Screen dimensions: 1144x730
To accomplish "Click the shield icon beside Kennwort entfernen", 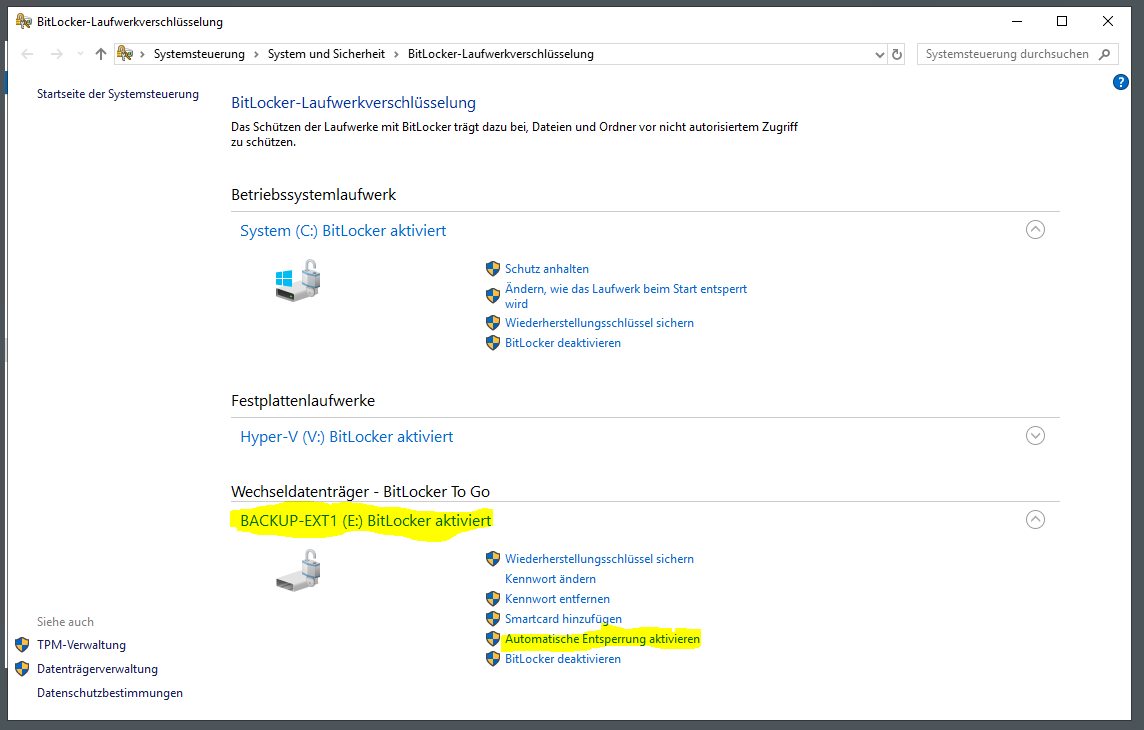I will click(x=493, y=599).
